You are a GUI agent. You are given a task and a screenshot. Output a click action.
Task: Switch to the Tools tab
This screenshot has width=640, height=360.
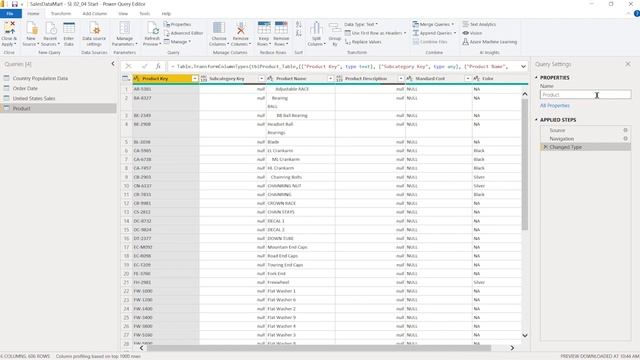[x=144, y=13]
